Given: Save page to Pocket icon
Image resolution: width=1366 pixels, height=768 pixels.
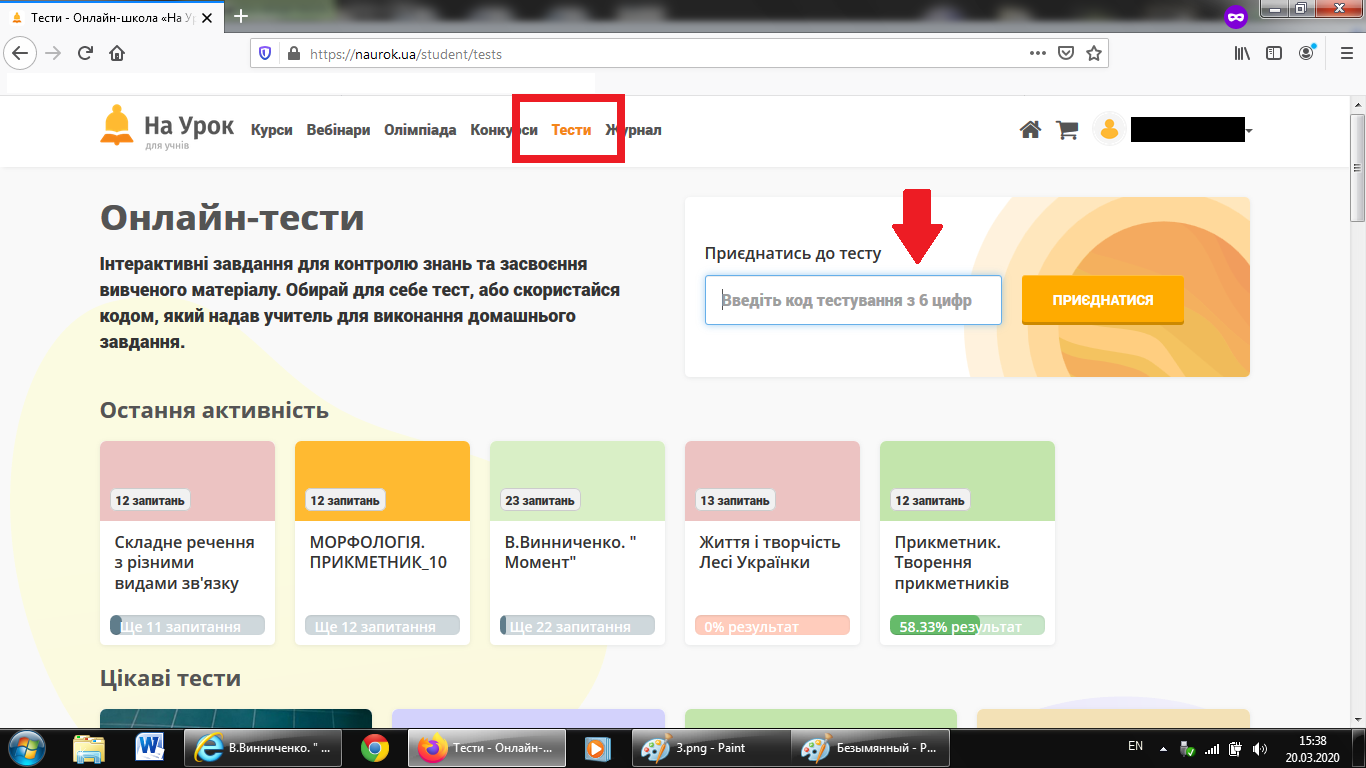Looking at the screenshot, I should point(1067,53).
